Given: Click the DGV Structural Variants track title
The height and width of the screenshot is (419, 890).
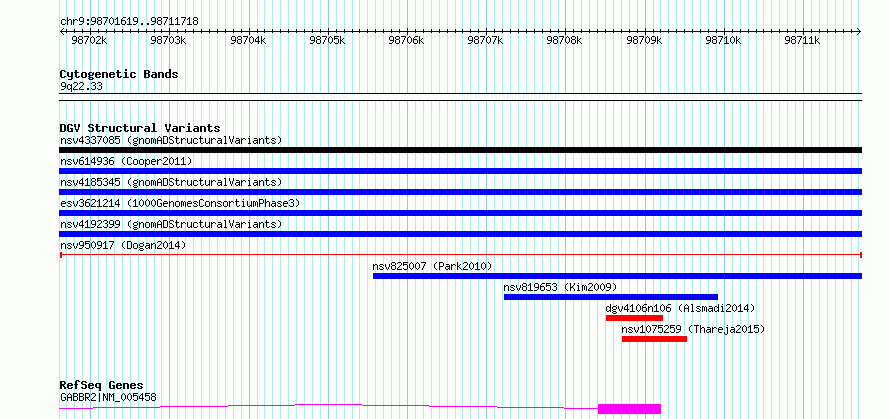Looking at the screenshot, I should coord(140,128).
